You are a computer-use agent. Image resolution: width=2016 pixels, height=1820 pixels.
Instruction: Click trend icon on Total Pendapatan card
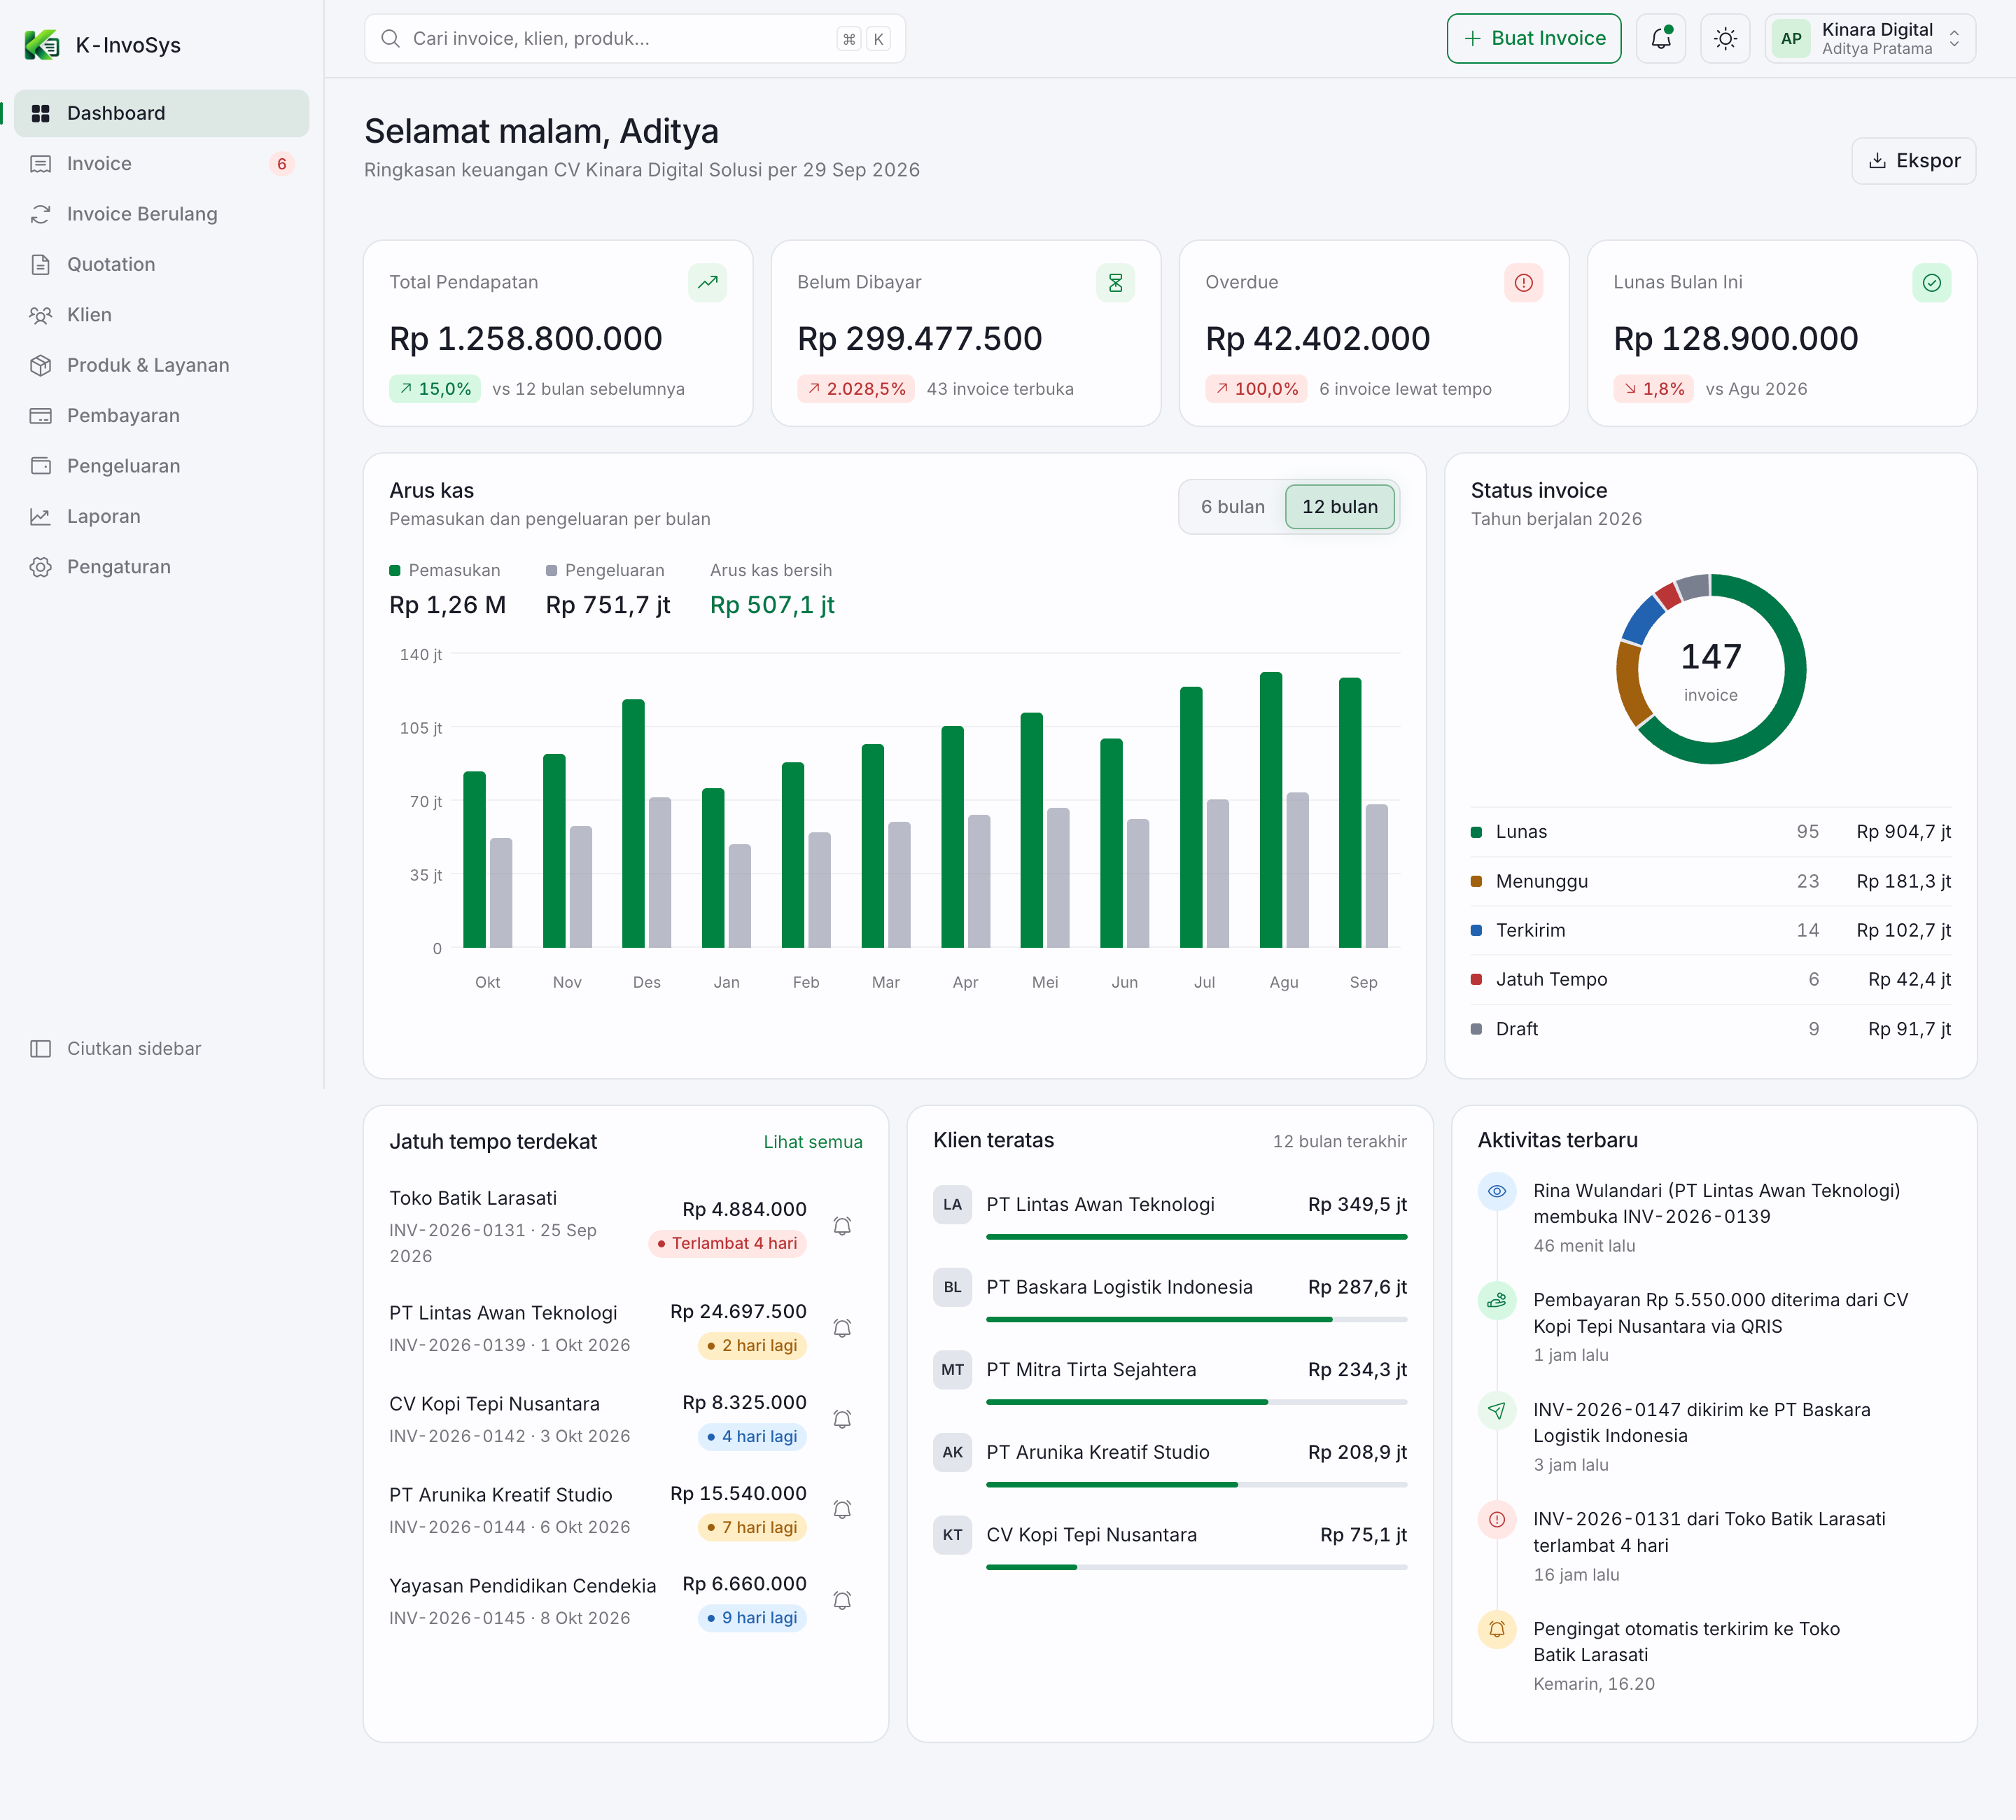click(x=707, y=283)
